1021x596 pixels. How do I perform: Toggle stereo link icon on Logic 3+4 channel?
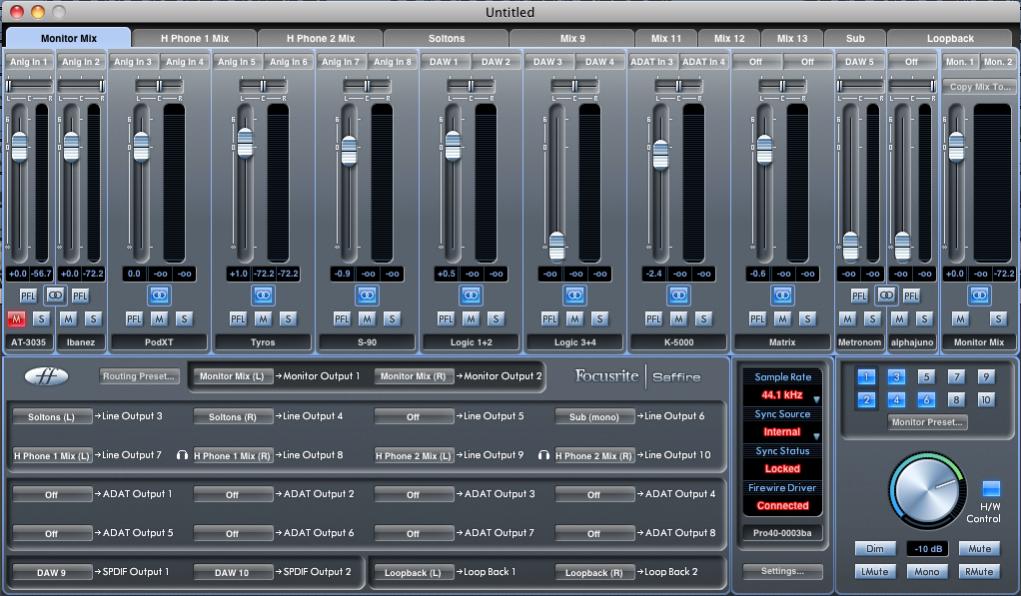coord(574,296)
